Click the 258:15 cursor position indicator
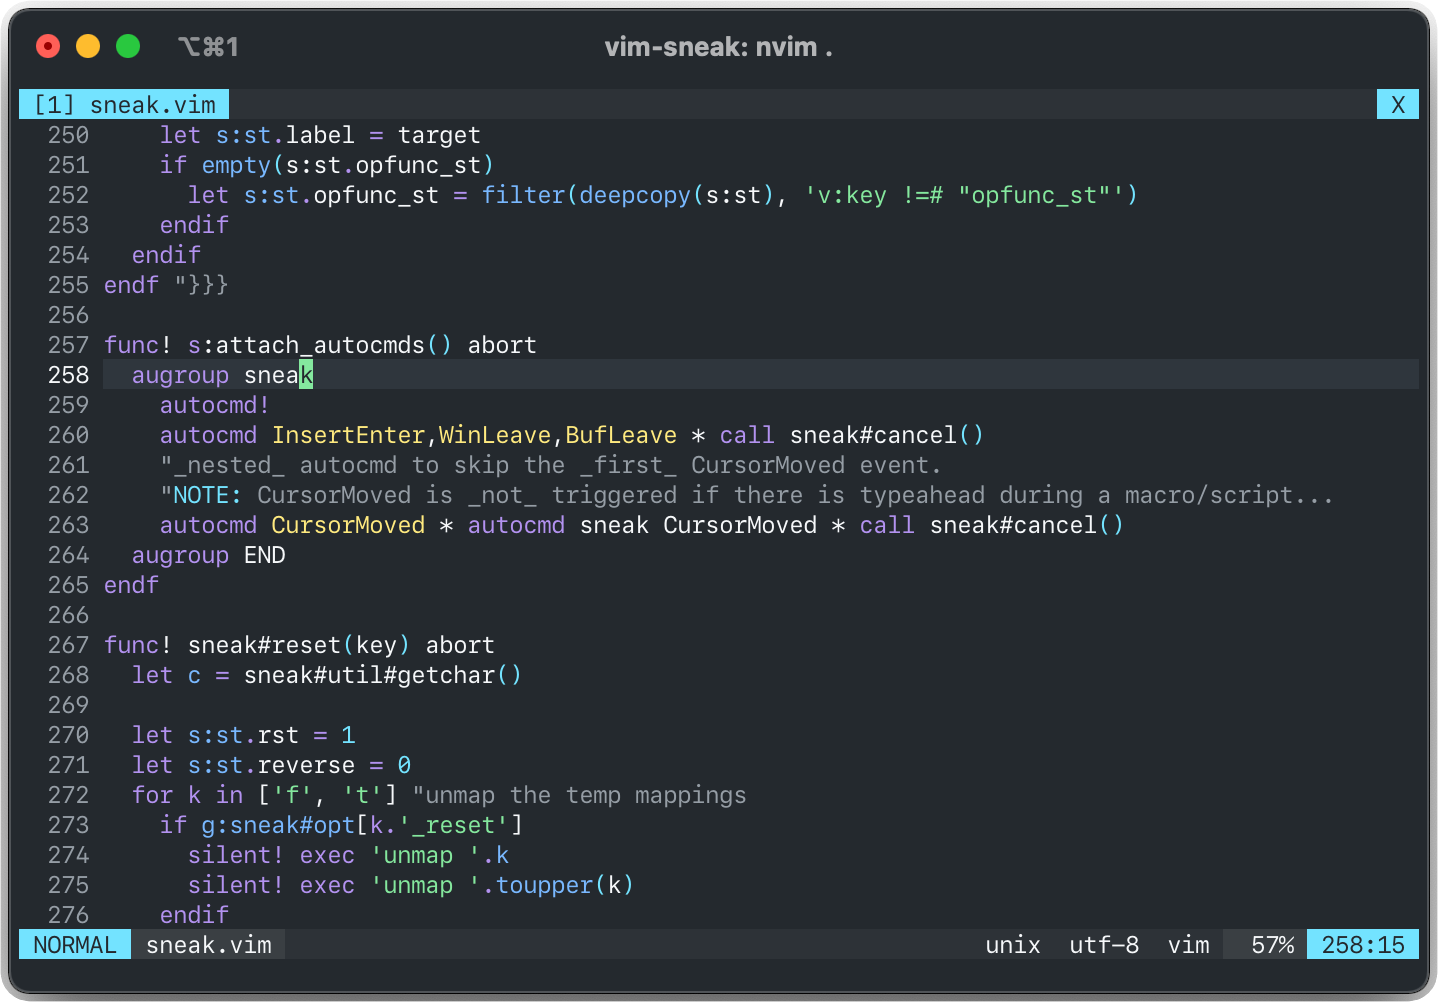Image resolution: width=1438 pixels, height=1002 pixels. pos(1363,945)
